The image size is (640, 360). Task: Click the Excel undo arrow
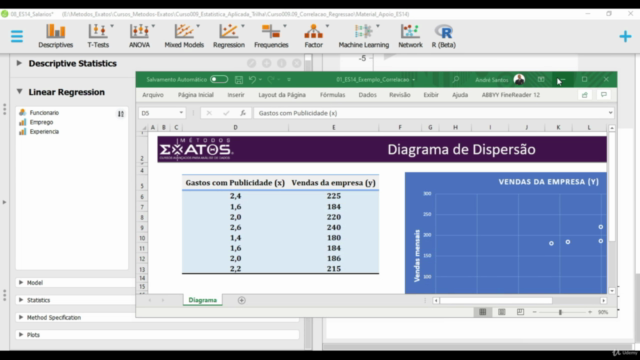tap(252, 80)
